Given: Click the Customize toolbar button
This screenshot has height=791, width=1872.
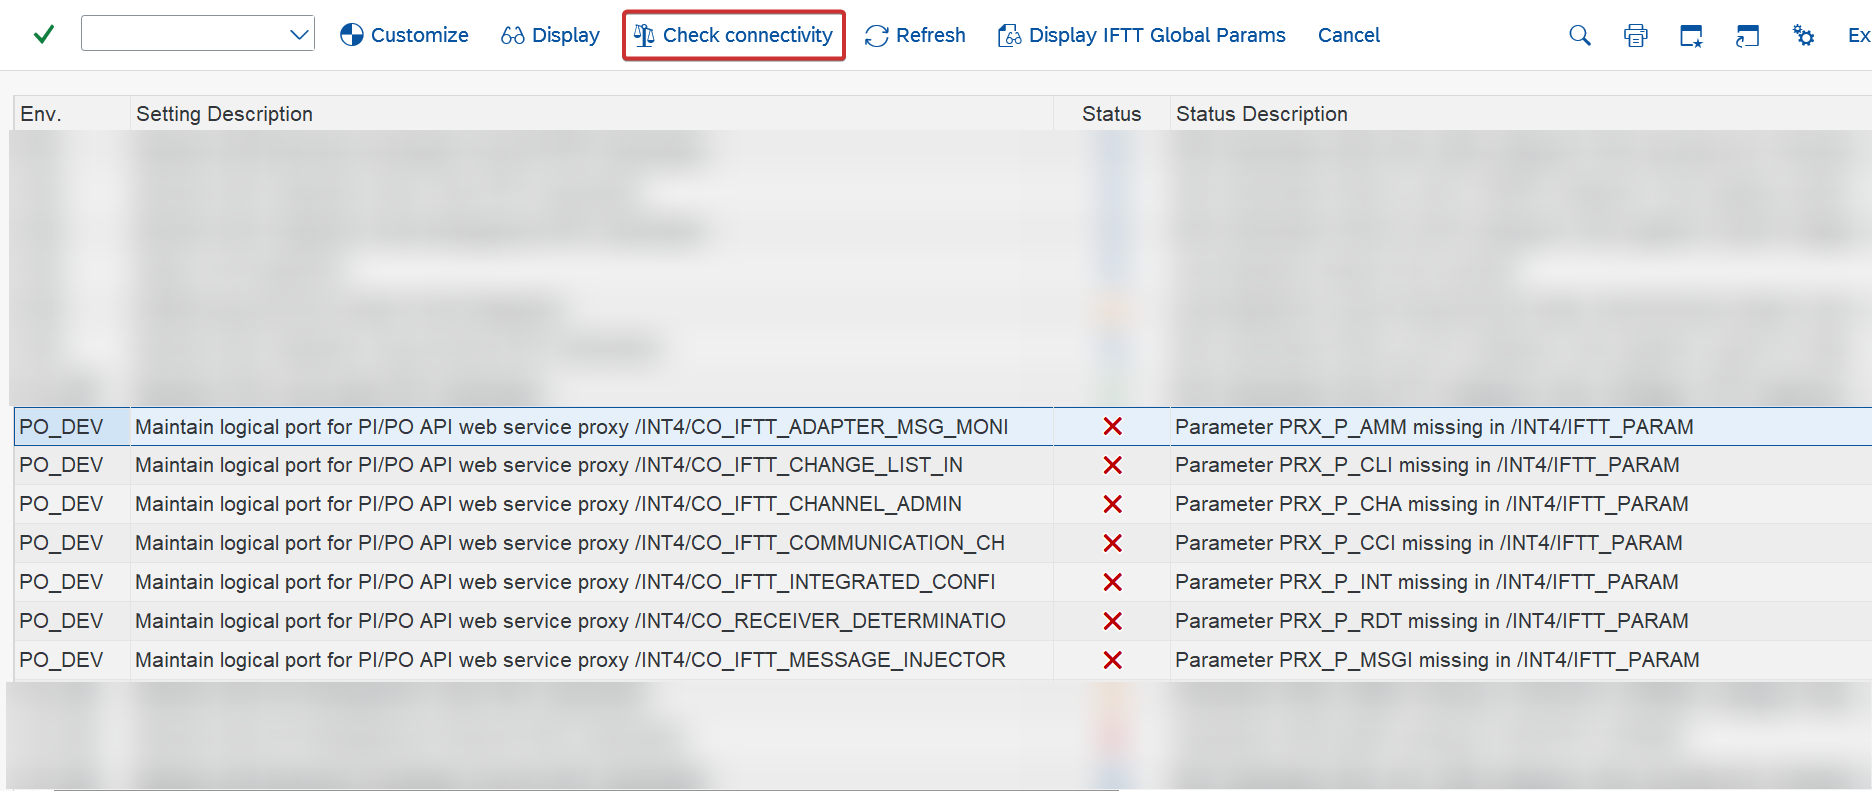Looking at the screenshot, I should tap(404, 35).
